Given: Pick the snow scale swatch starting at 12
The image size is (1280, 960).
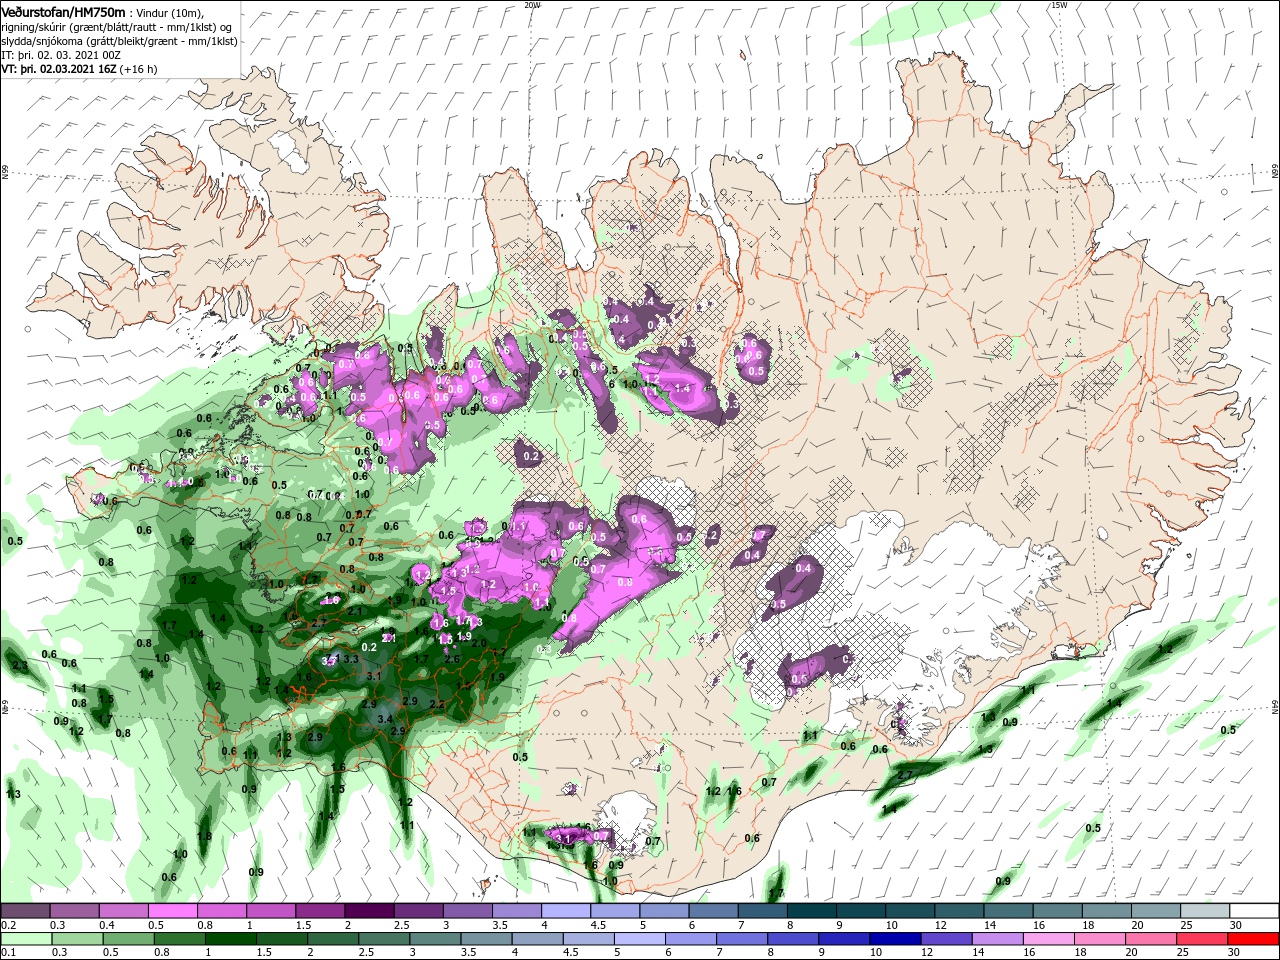Looking at the screenshot, I should click(x=958, y=911).
